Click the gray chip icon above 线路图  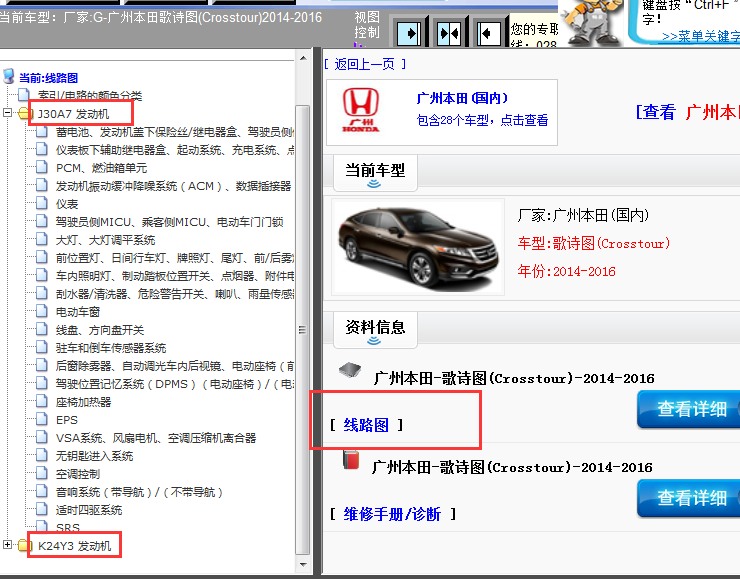click(x=350, y=370)
